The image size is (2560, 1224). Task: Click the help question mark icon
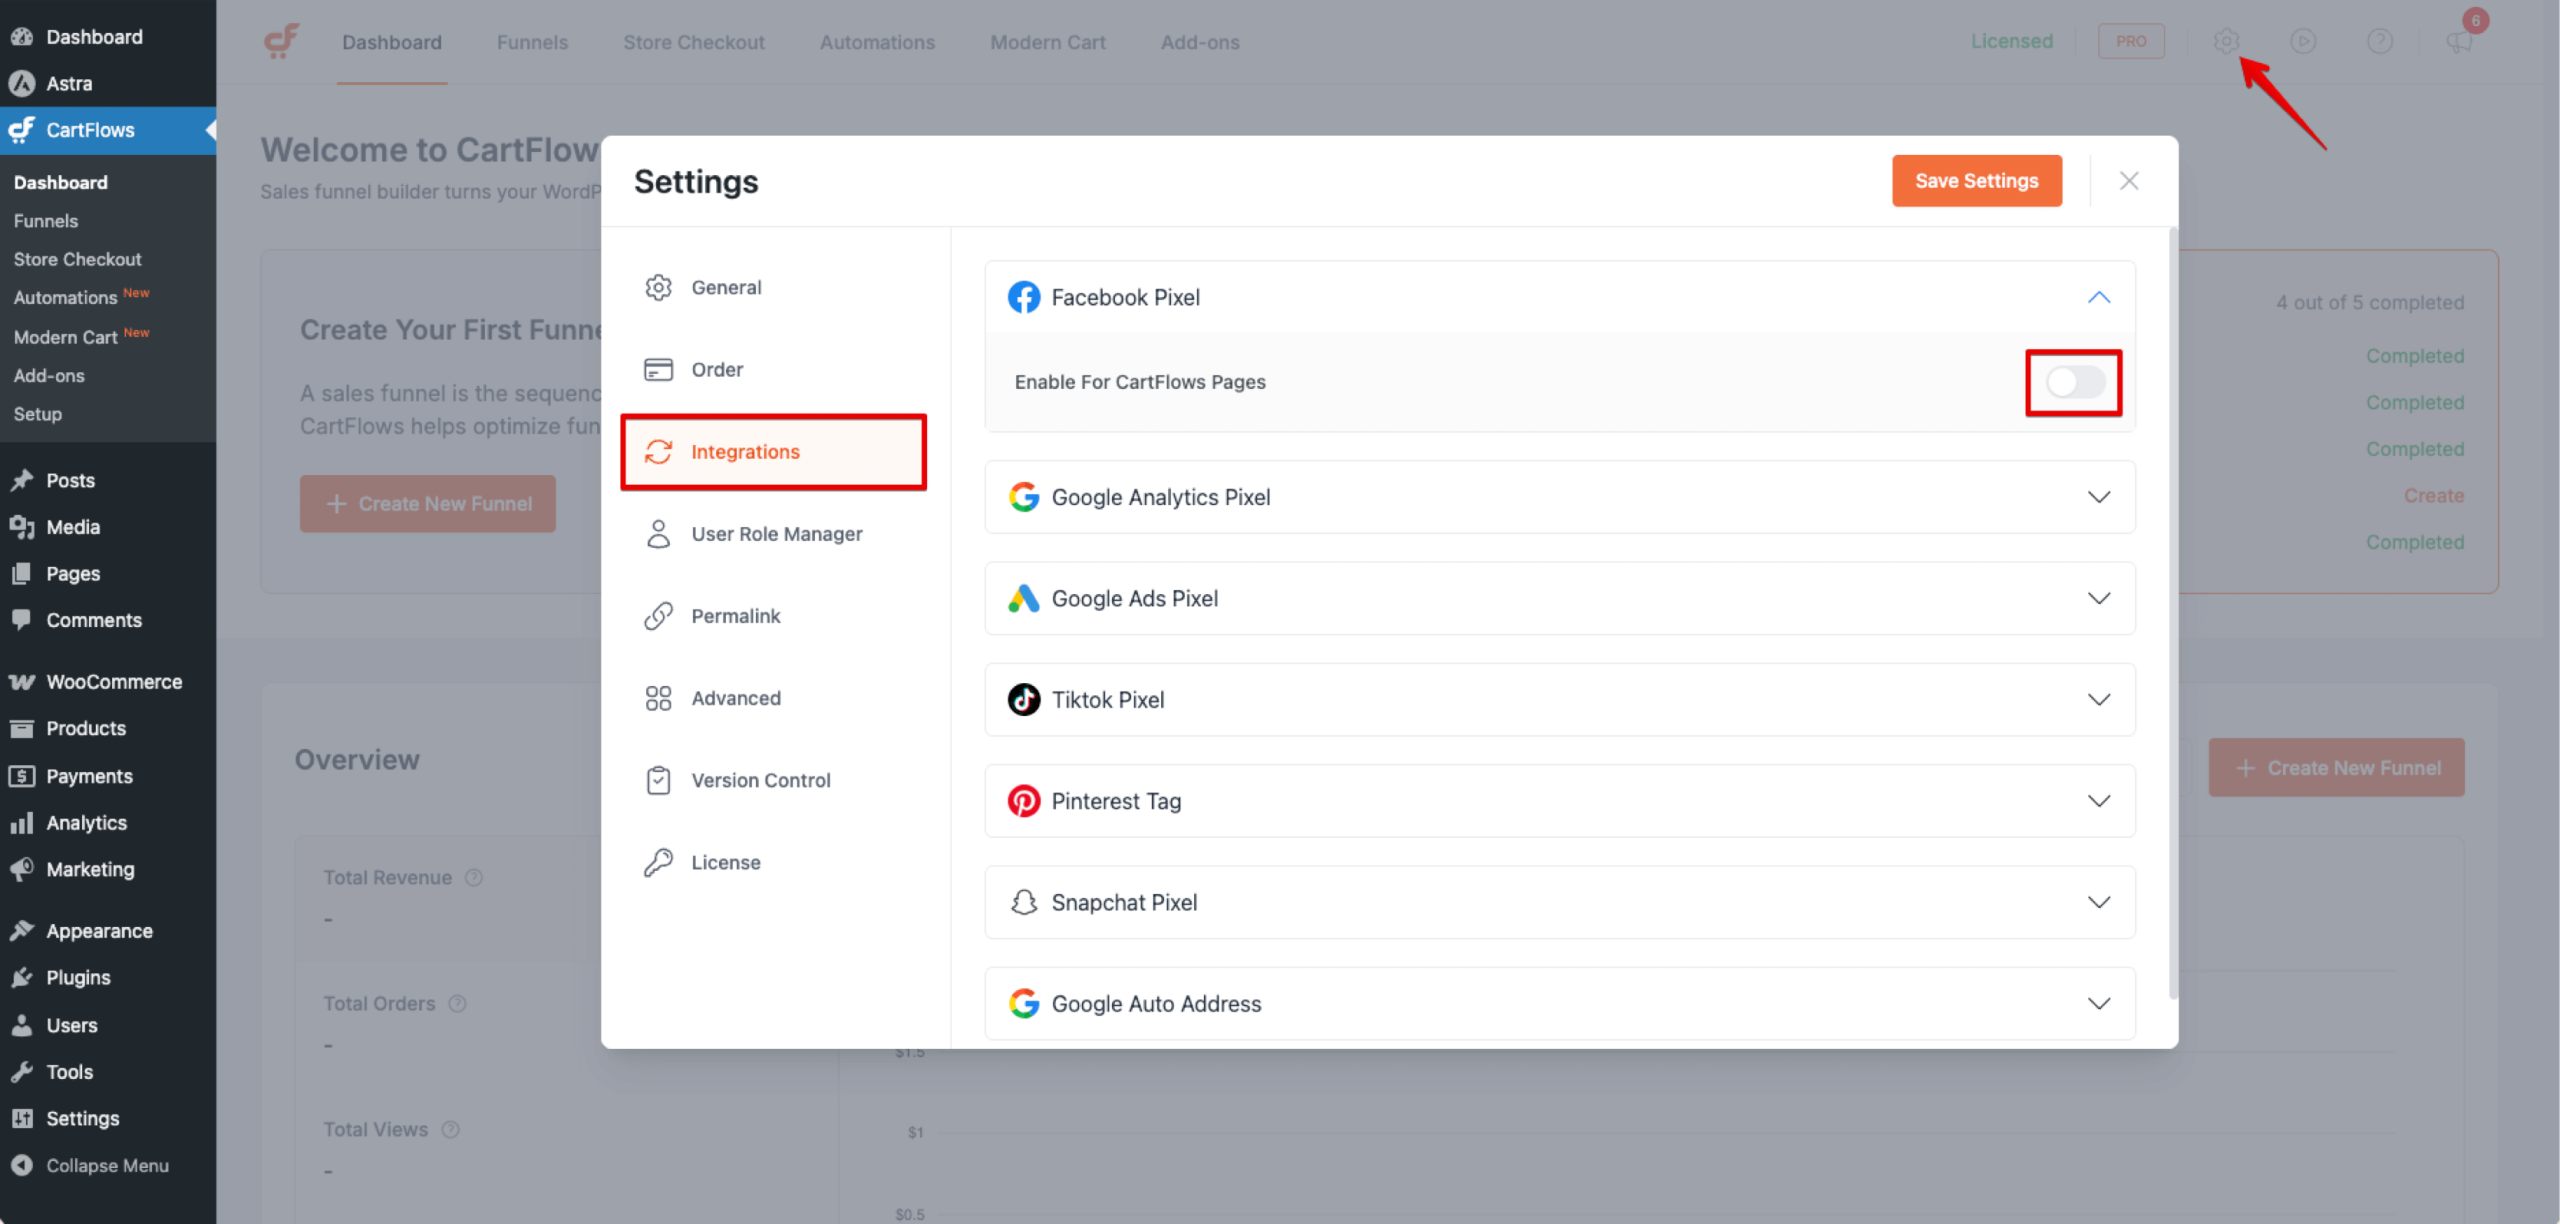click(2381, 41)
